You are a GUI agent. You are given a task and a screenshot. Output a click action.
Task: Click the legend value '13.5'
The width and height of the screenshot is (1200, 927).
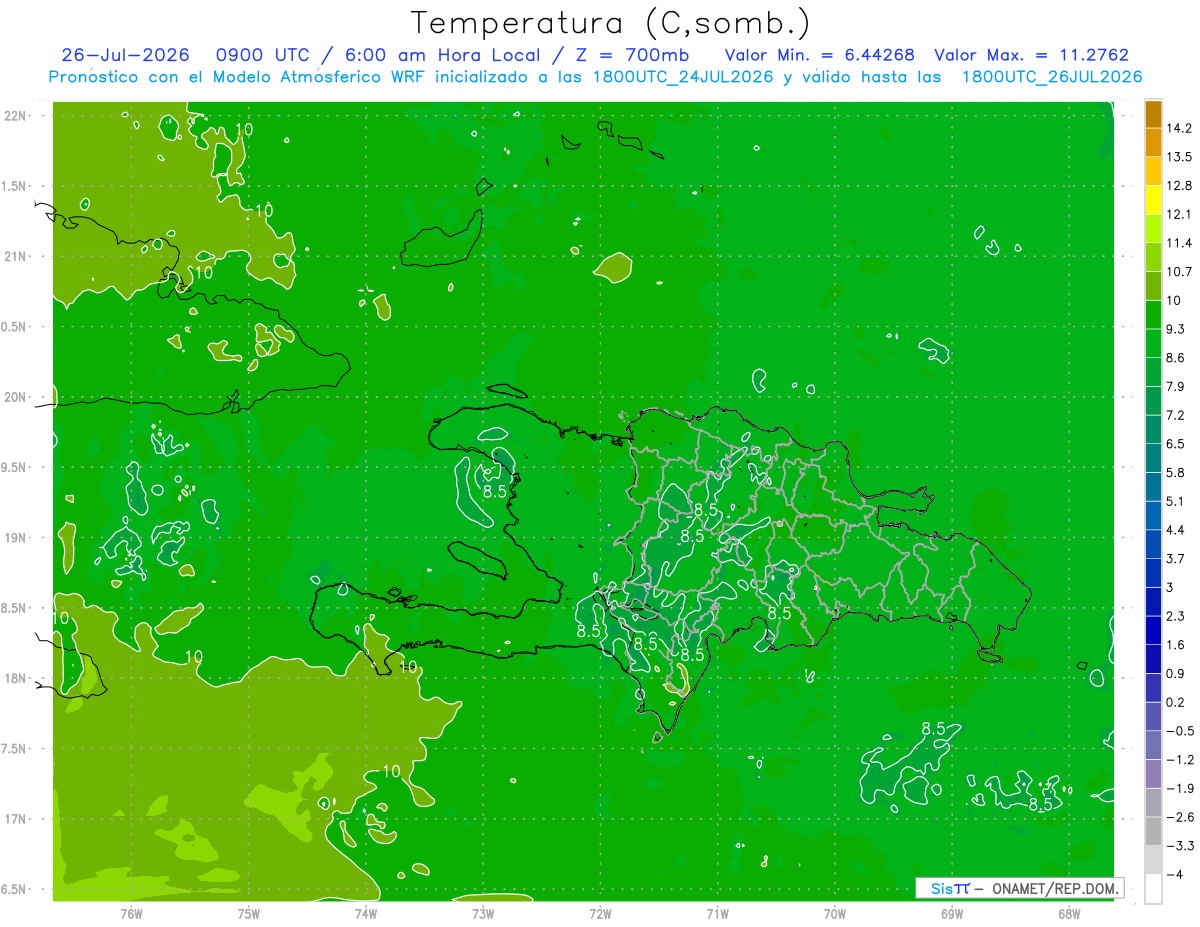(x=1181, y=157)
